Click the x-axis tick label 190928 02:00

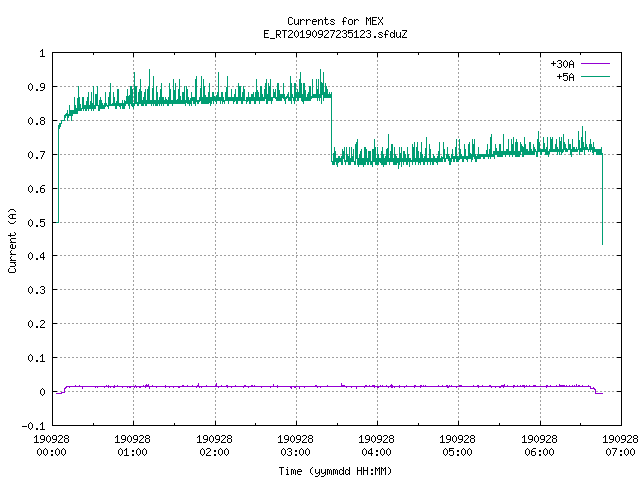pos(214,445)
